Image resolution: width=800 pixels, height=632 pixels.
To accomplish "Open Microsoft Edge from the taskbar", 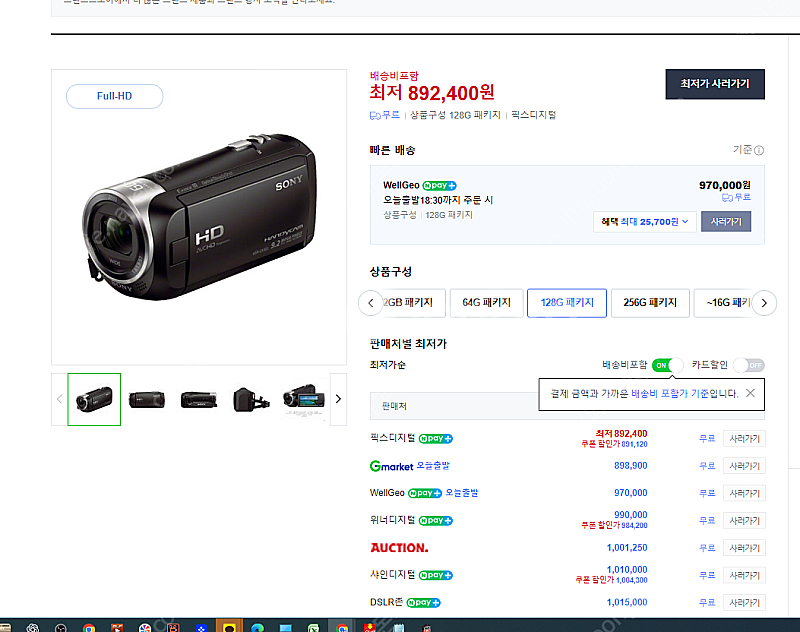I will coord(258,628).
